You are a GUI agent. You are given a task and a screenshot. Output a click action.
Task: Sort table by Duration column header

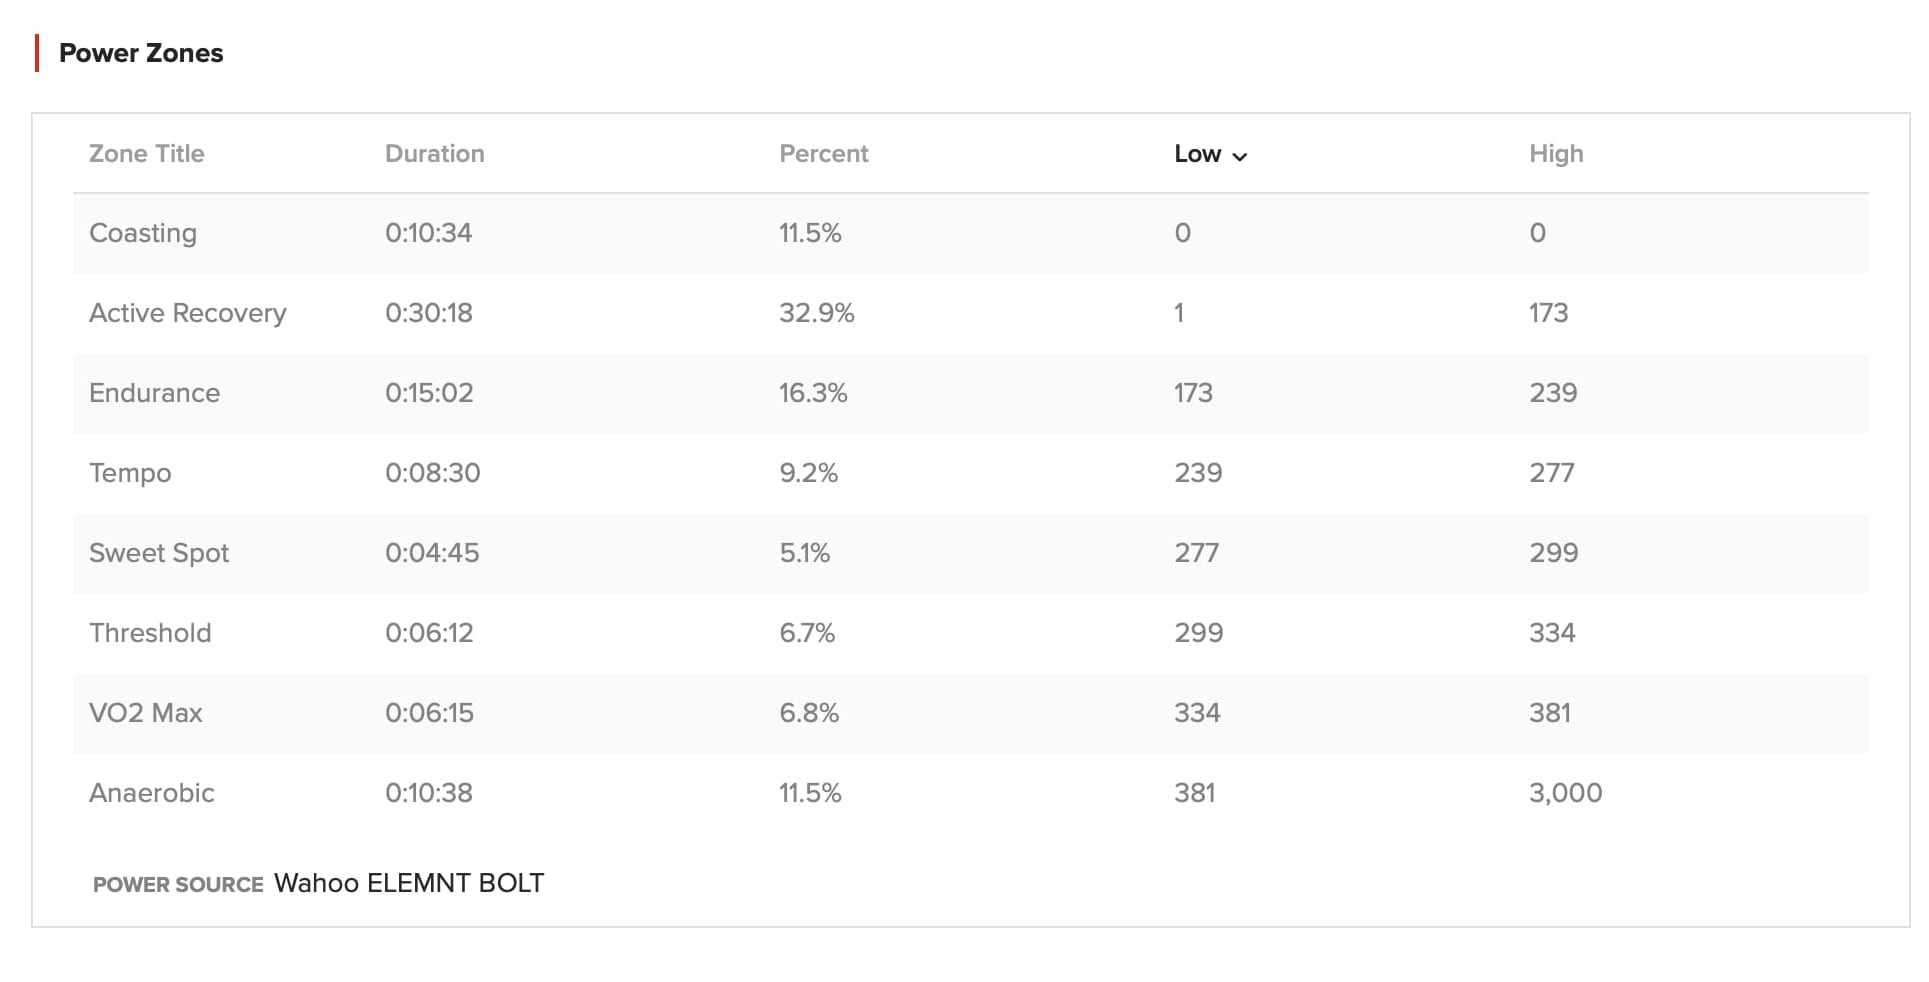[434, 154]
